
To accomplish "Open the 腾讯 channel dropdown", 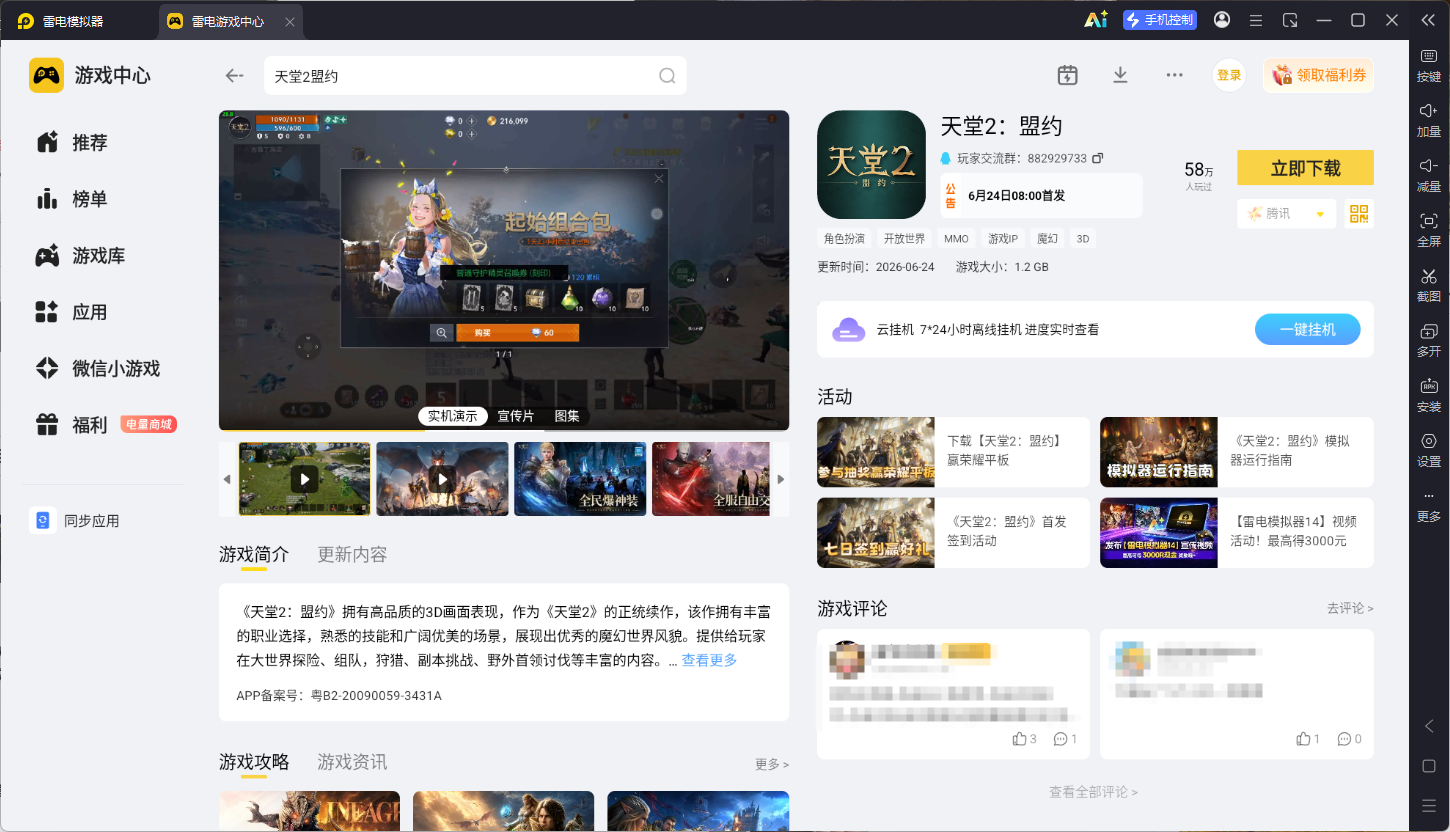I will 1286,213.
